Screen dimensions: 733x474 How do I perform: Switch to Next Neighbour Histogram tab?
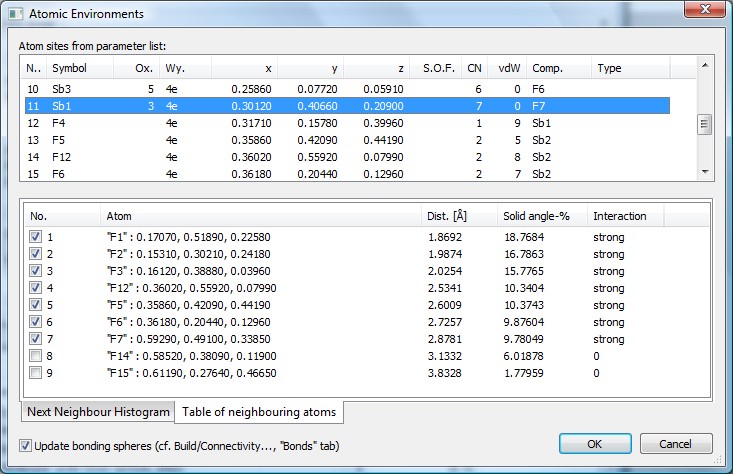[x=98, y=412]
